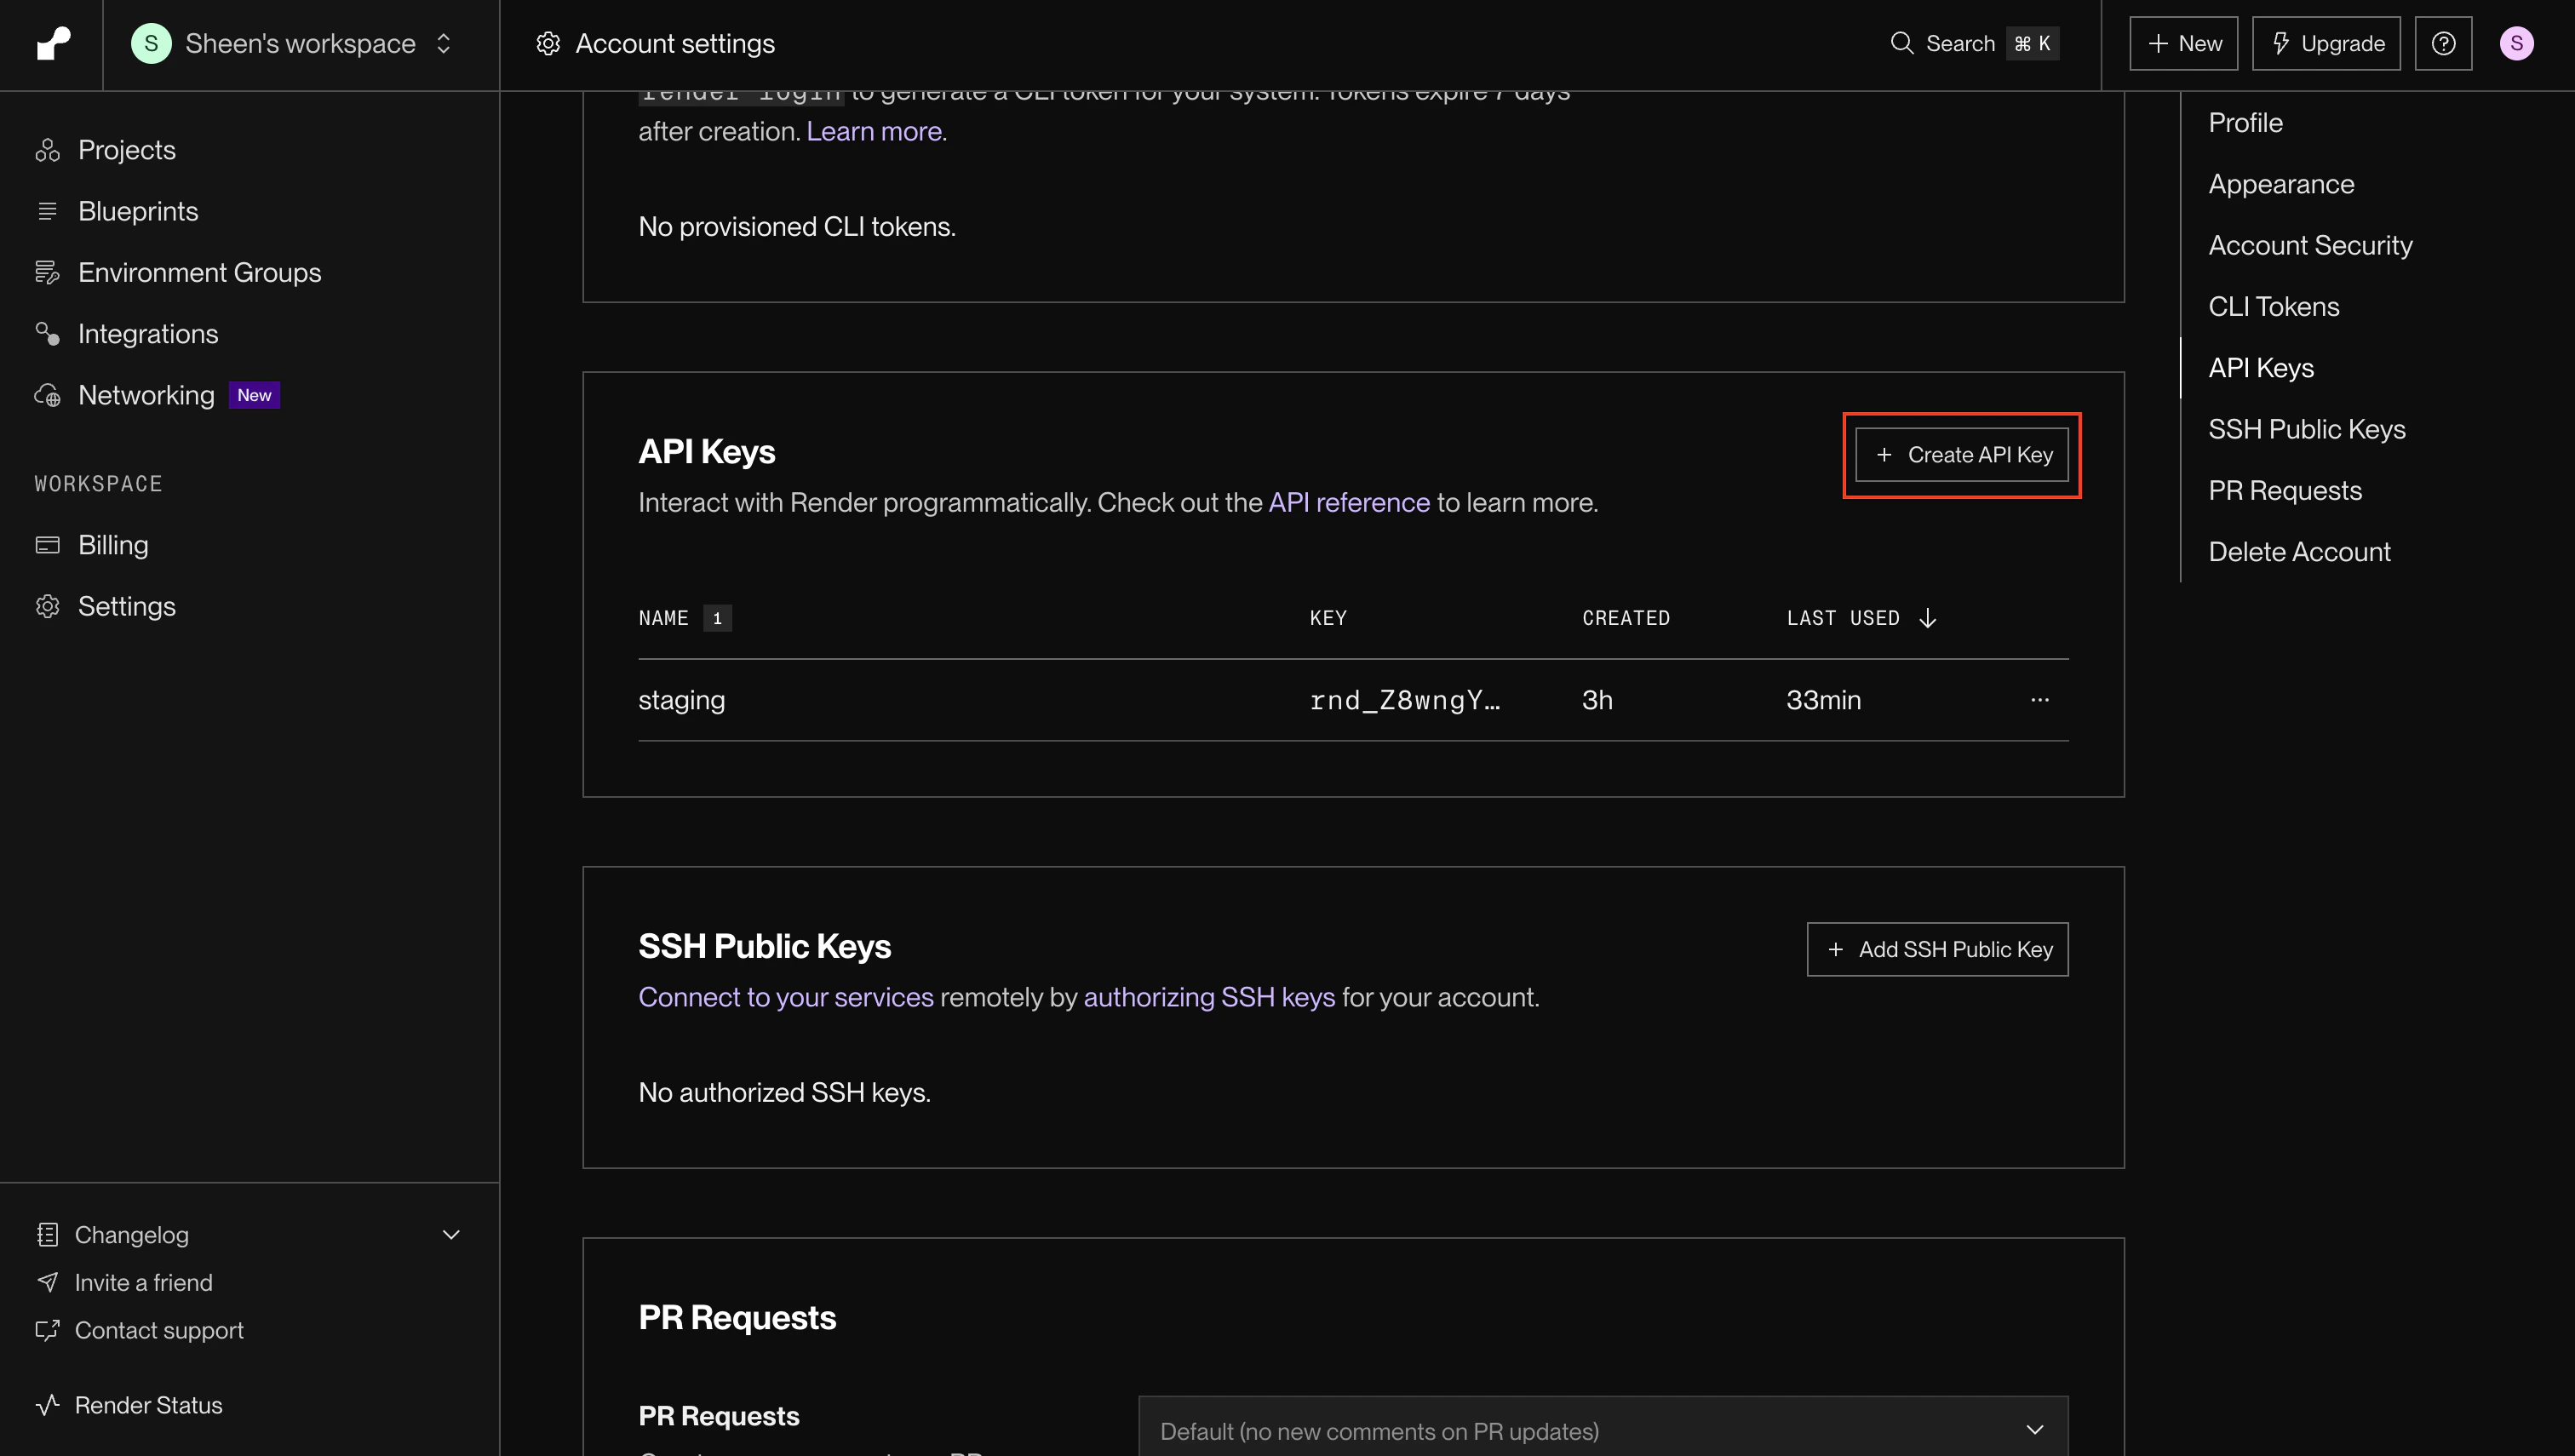The width and height of the screenshot is (2575, 1456).
Task: Click the Settings gear sidebar icon
Action: click(x=47, y=606)
